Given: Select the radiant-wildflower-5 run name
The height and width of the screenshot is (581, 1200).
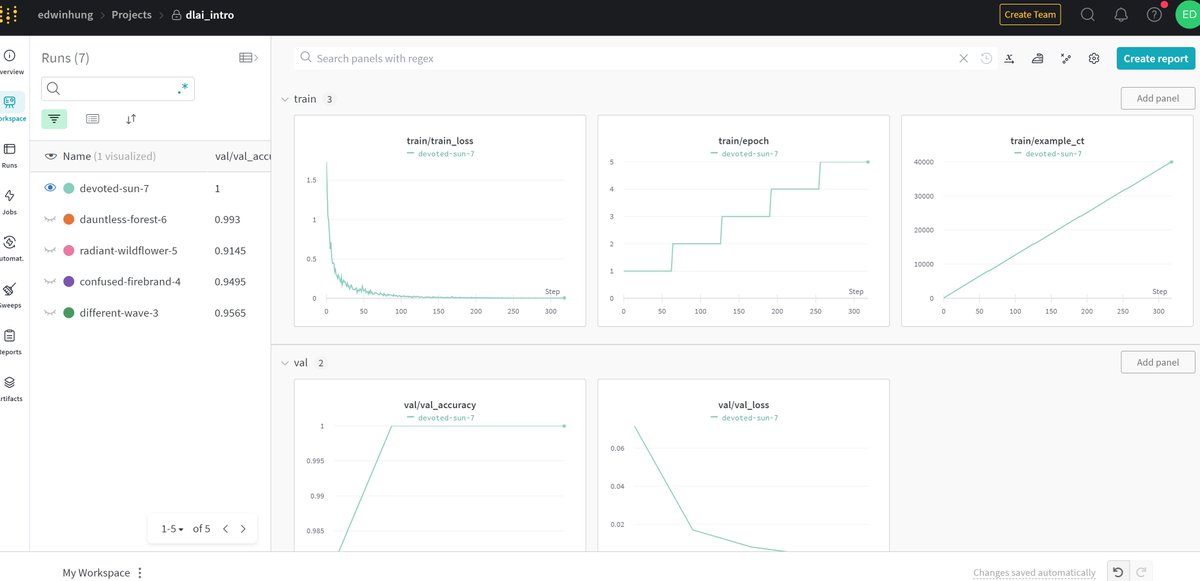Looking at the screenshot, I should tap(128, 250).
